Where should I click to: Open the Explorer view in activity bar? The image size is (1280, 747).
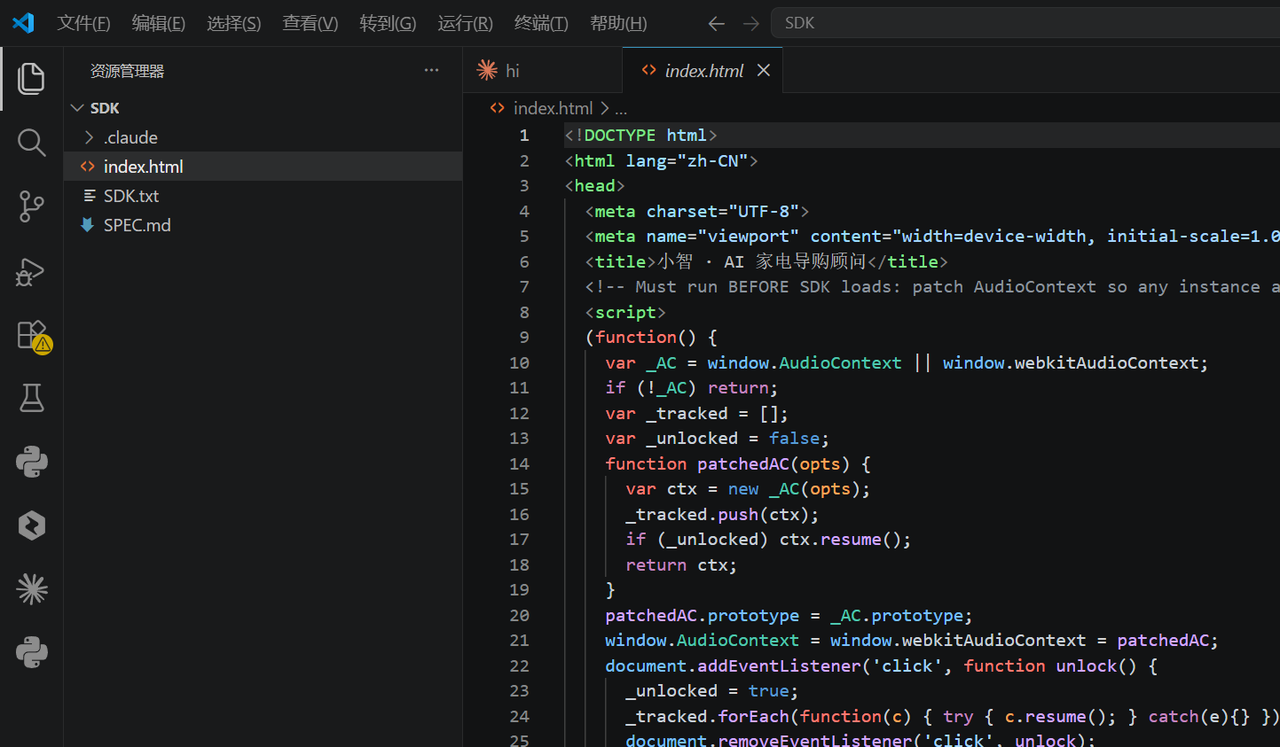pos(32,79)
